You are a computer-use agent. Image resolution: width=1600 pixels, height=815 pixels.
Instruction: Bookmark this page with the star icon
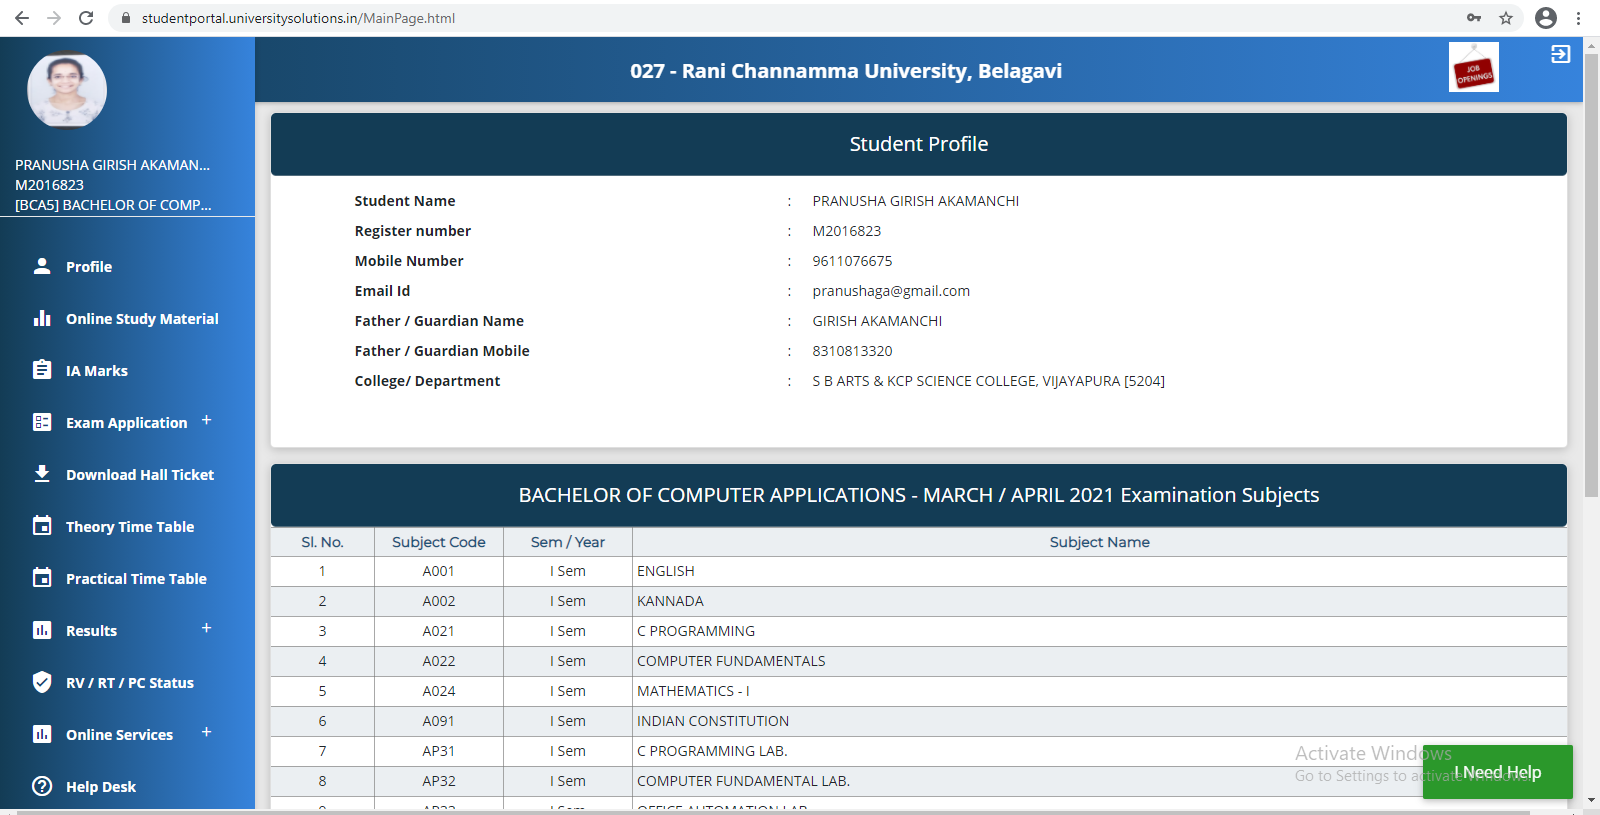click(1506, 18)
